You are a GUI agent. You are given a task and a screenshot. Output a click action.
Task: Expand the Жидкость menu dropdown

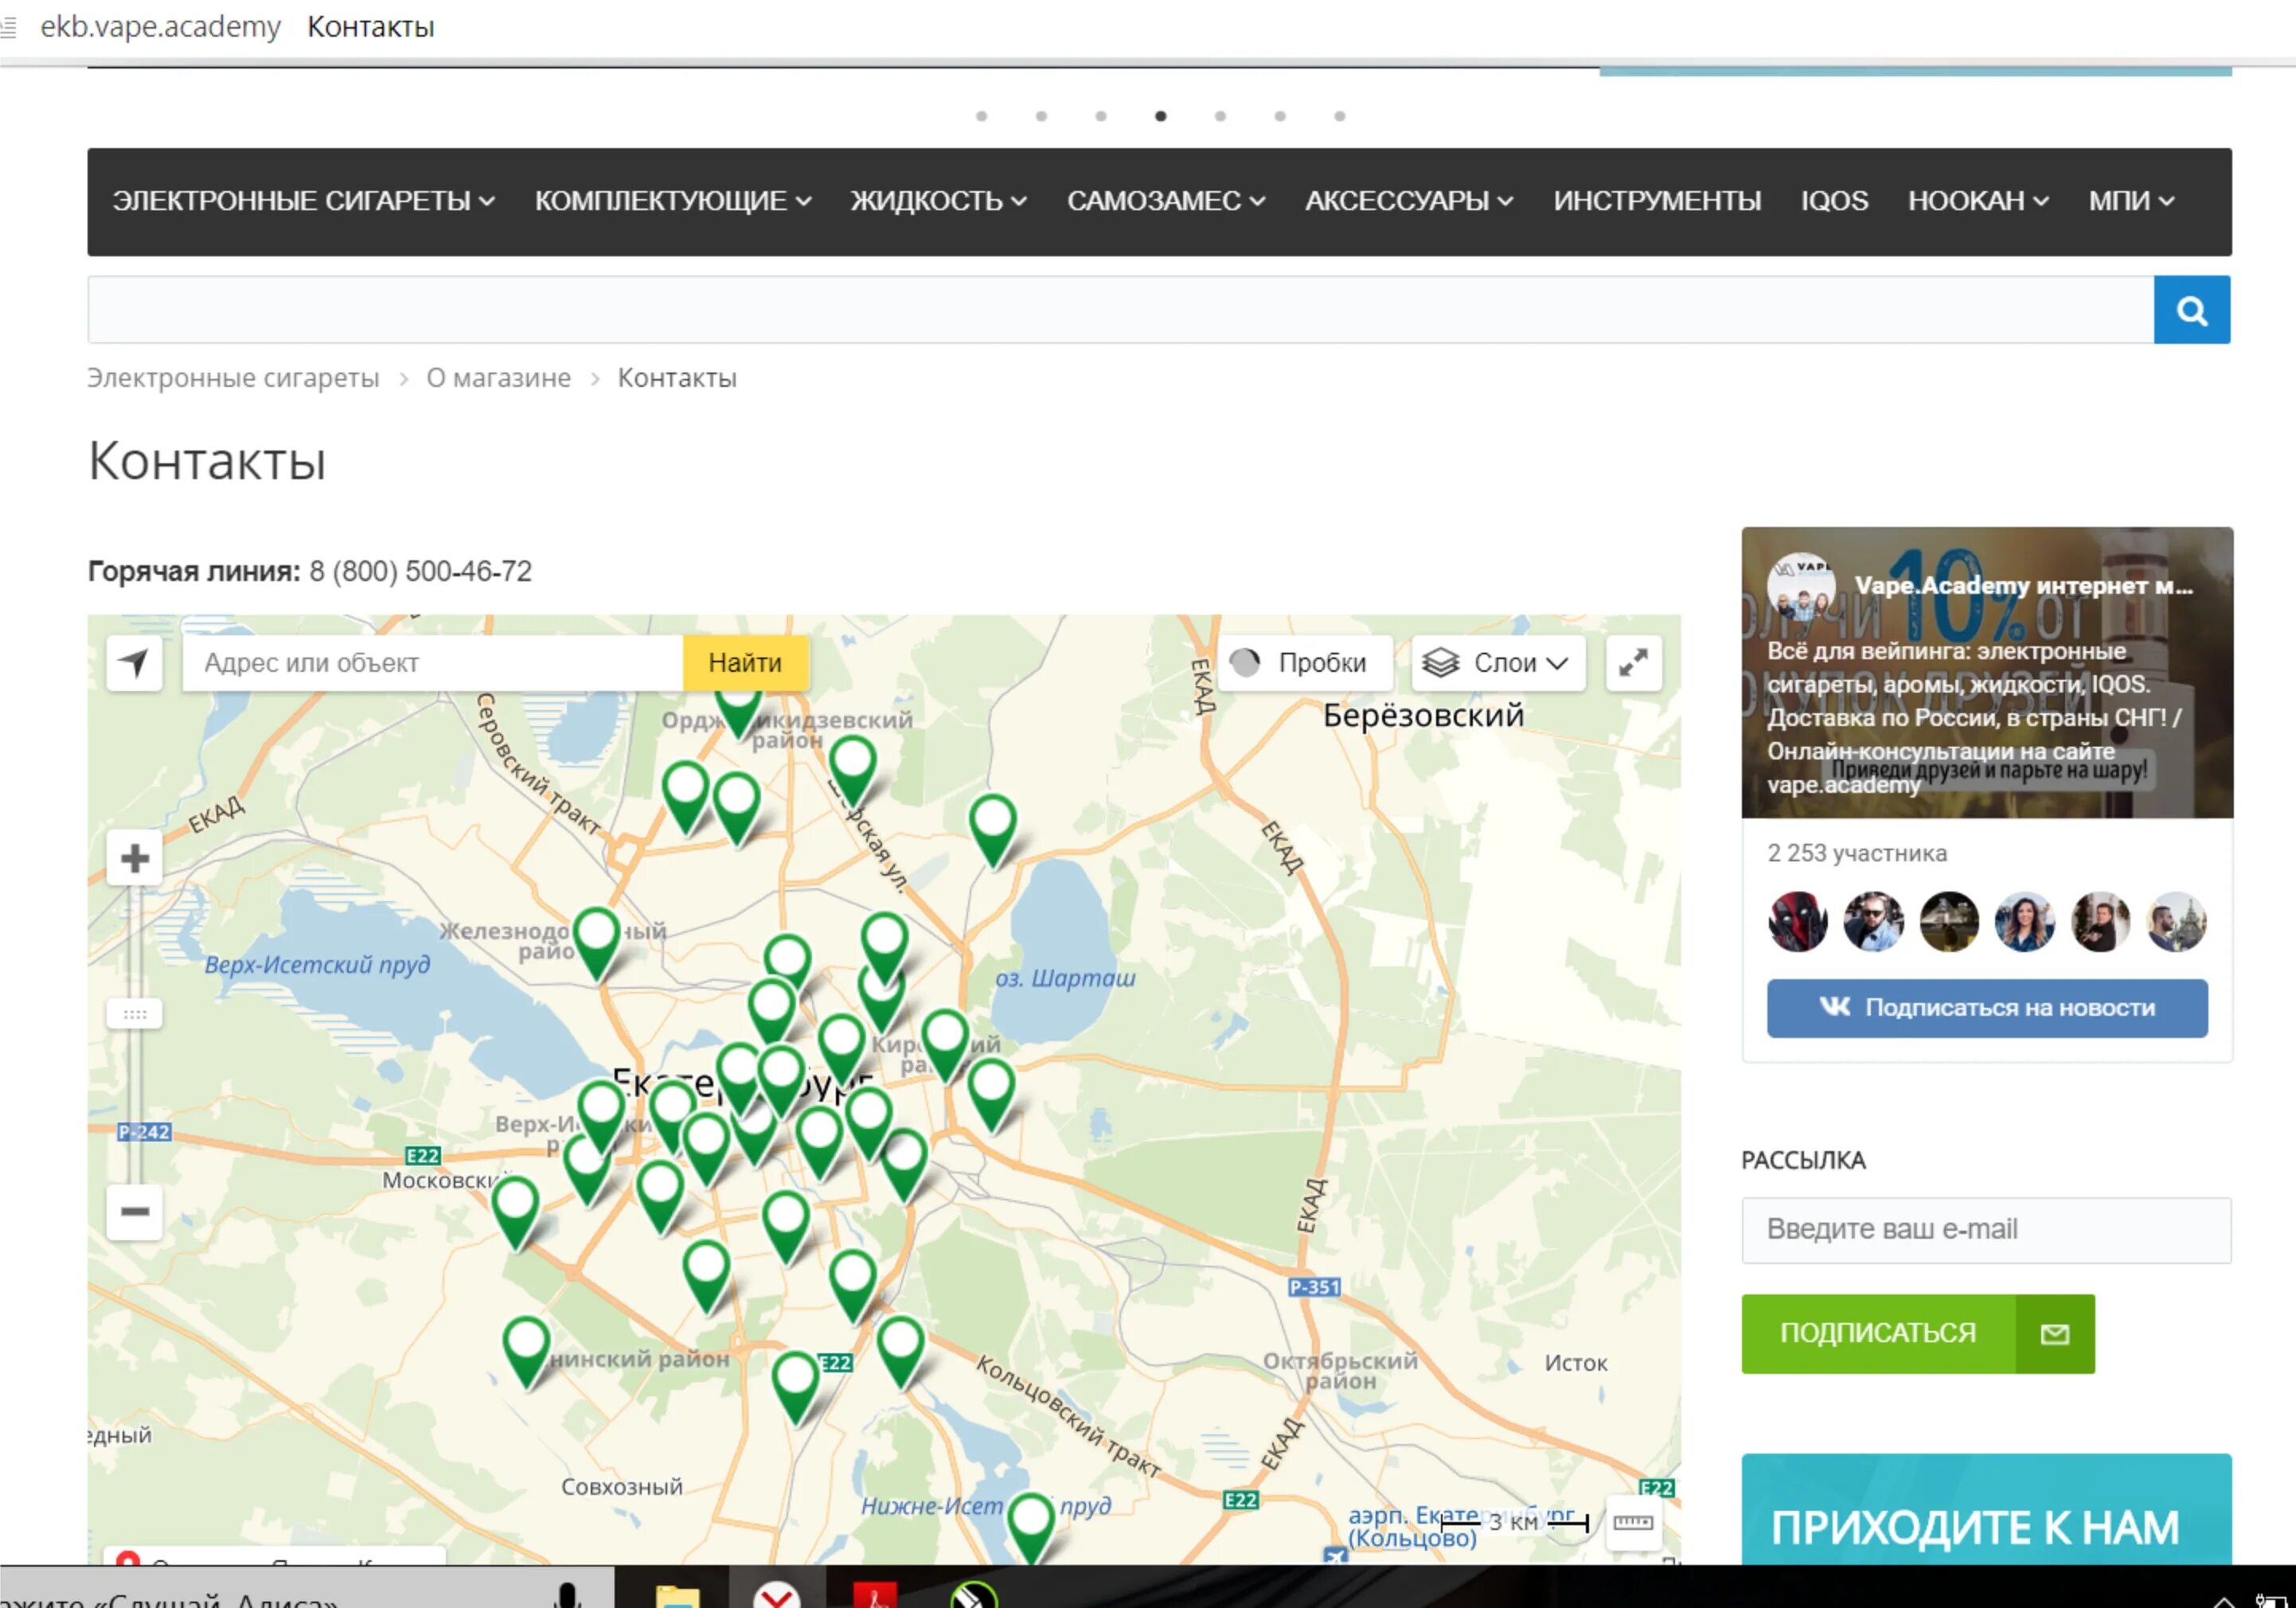[x=938, y=201]
